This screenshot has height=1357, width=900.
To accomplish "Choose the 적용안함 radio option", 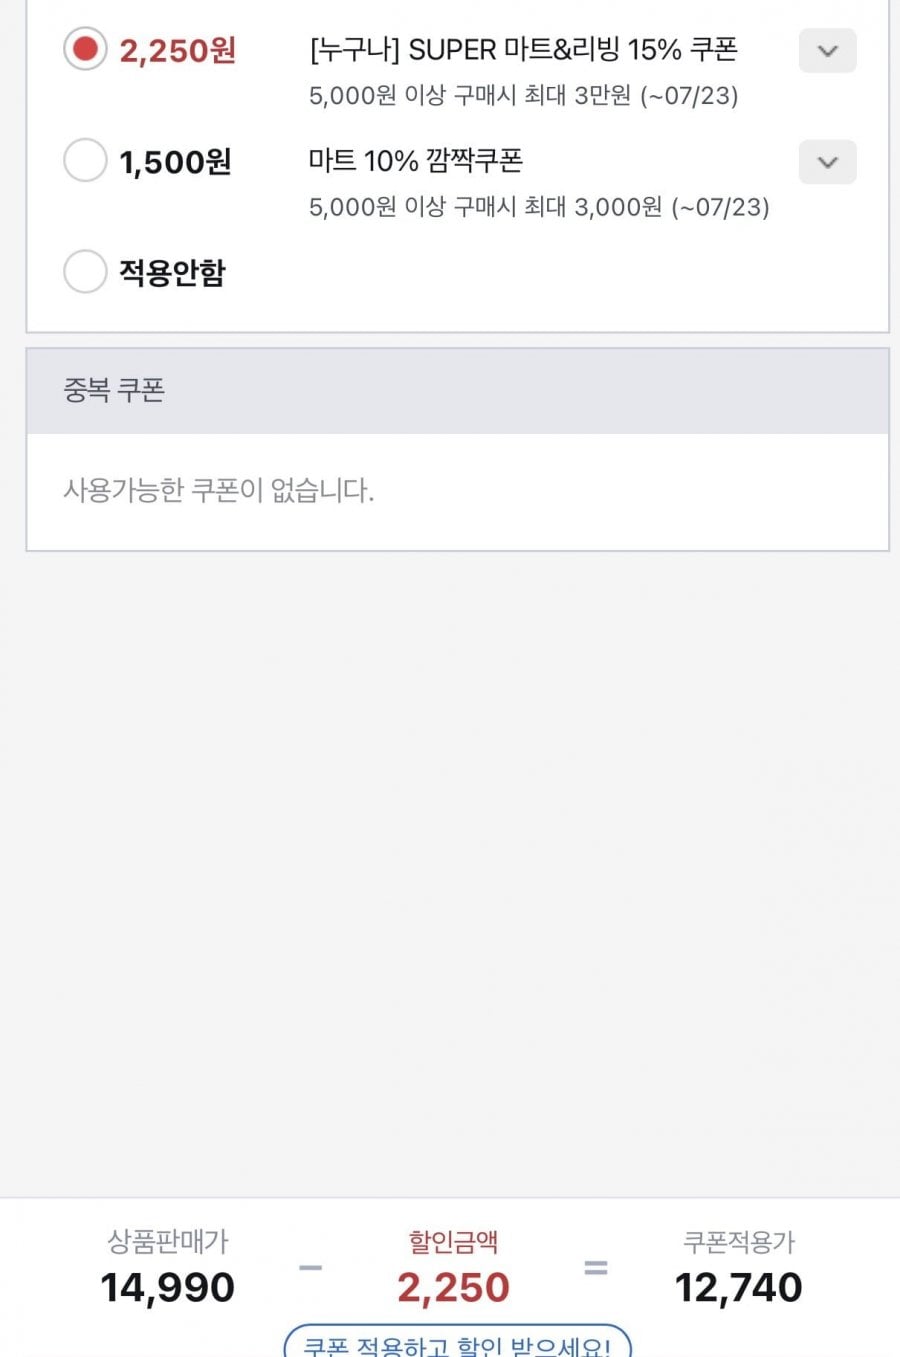I will coord(85,271).
